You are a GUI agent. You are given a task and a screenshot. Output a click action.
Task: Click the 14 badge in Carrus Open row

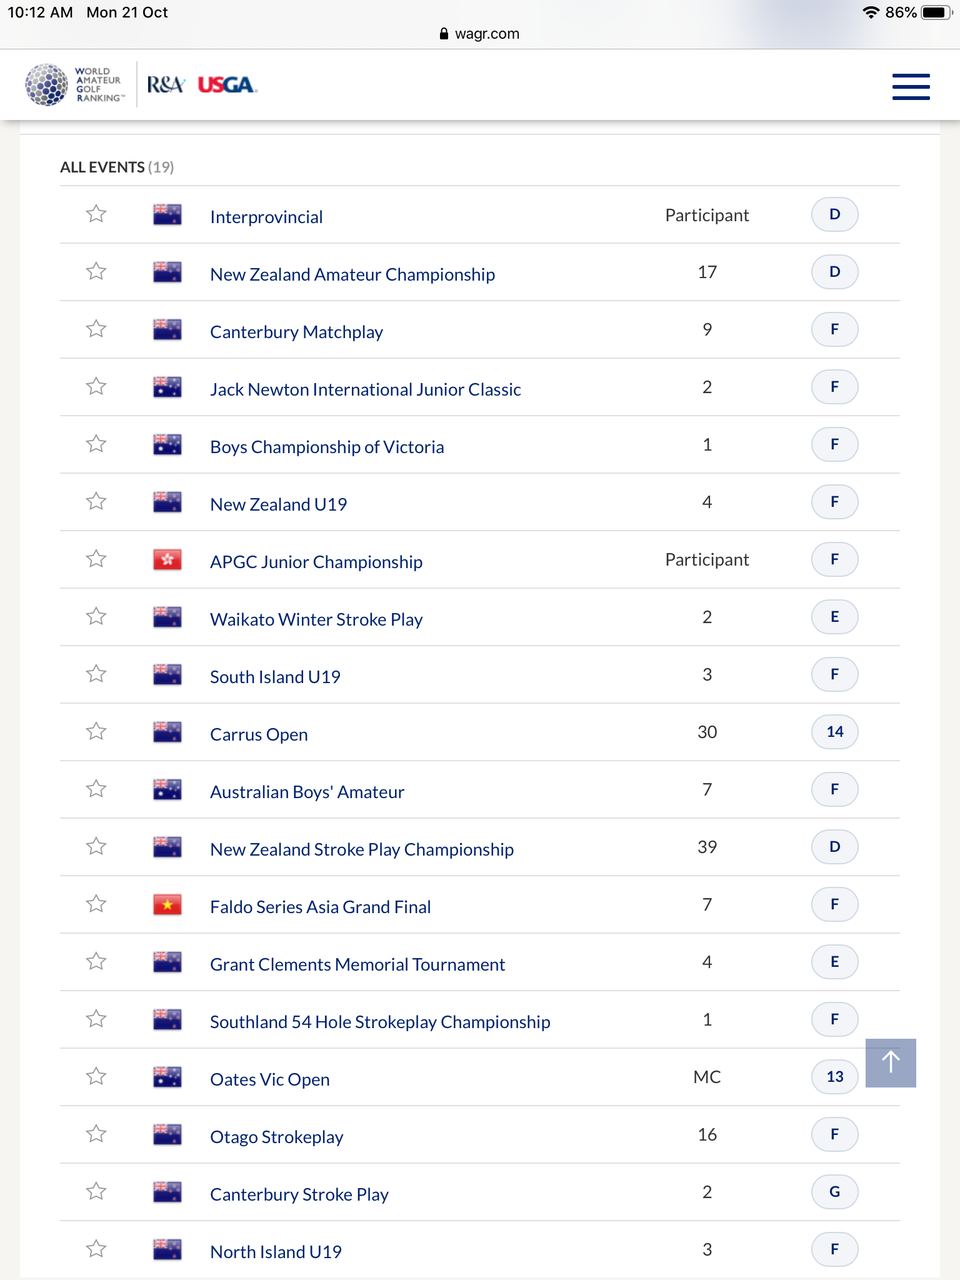pos(835,732)
